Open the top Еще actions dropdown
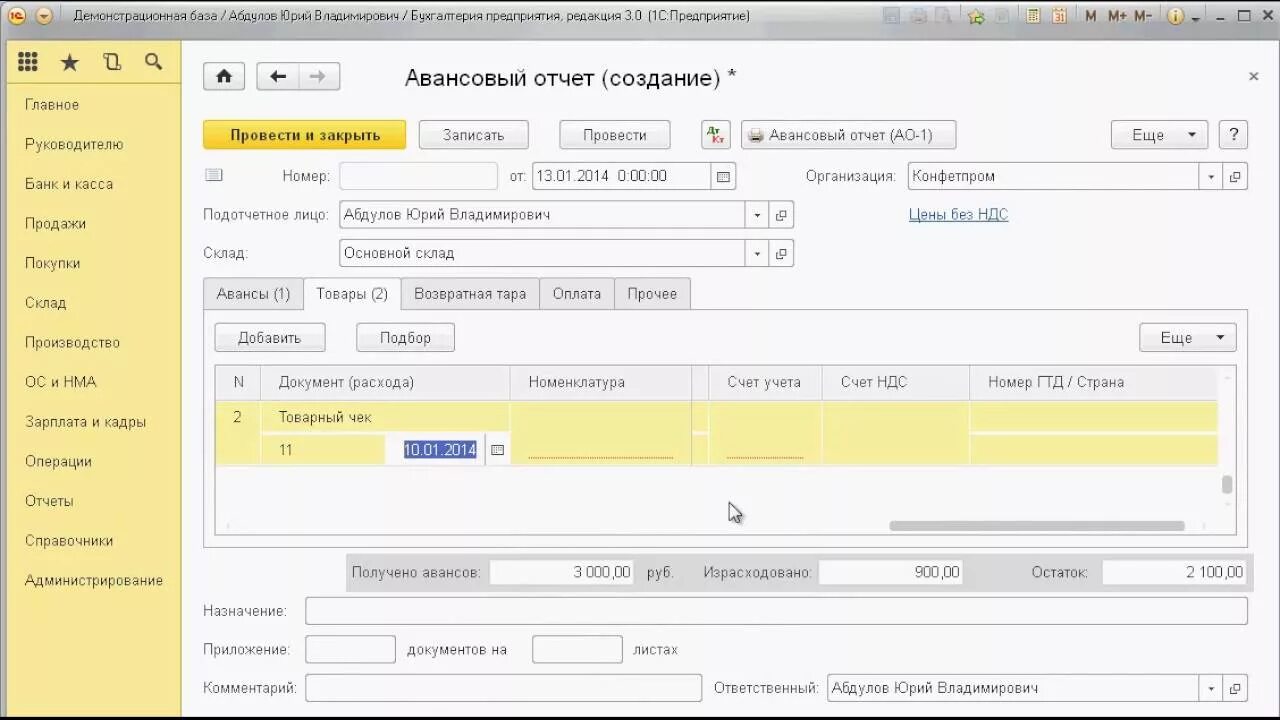 tap(1159, 135)
